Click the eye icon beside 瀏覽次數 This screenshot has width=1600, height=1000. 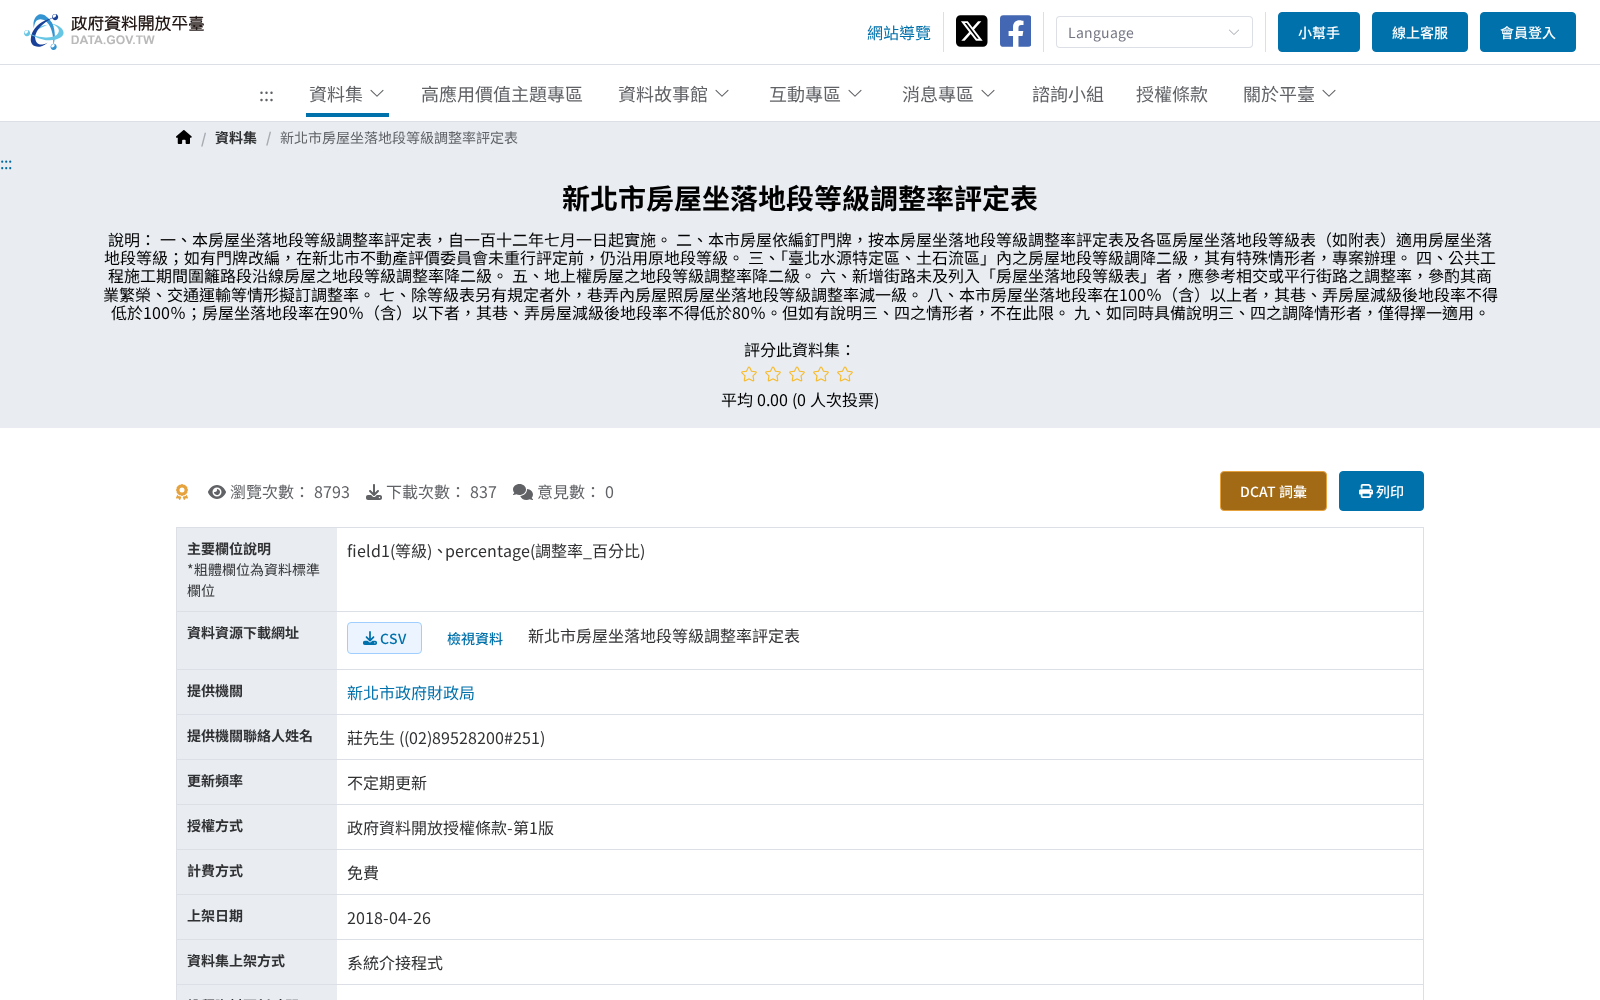pos(217,492)
